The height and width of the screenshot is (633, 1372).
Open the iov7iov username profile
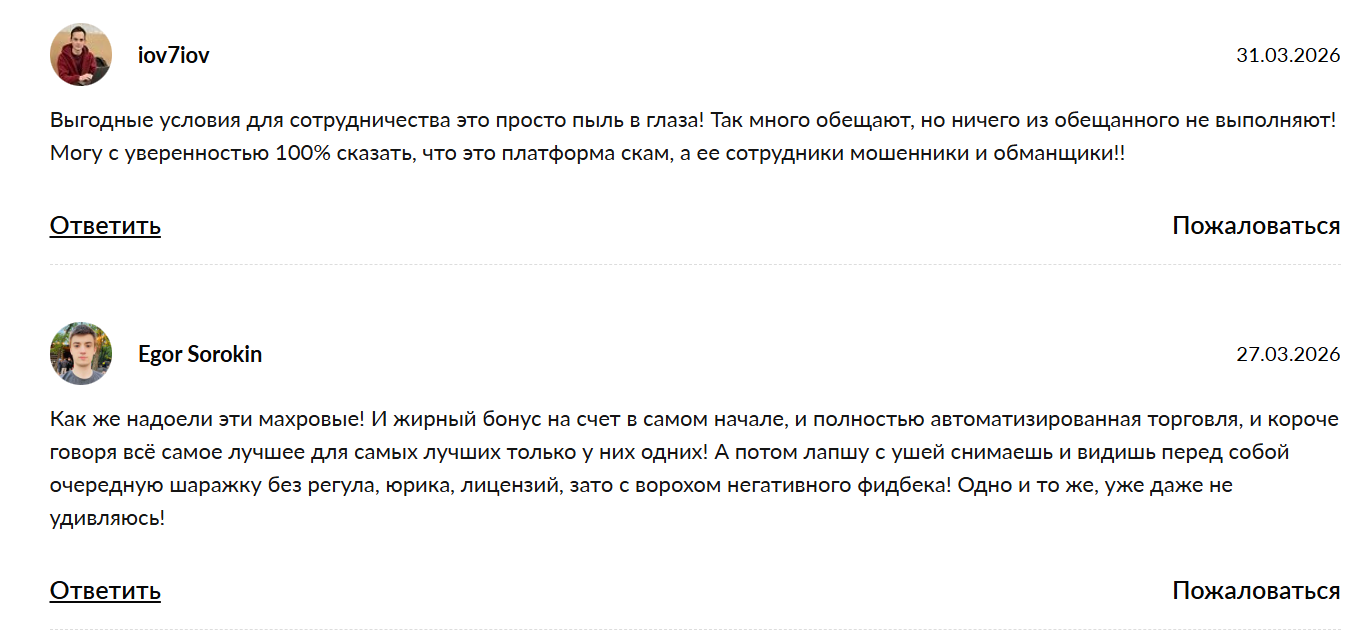(x=174, y=55)
